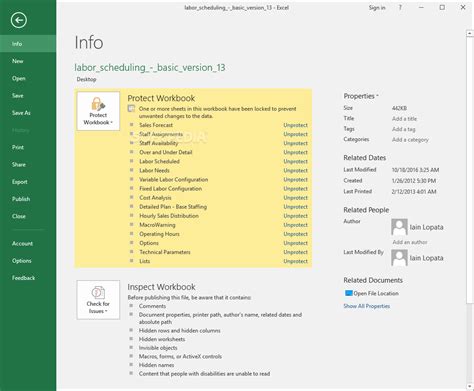Unprotect the Staff Availability sheet

click(295, 143)
